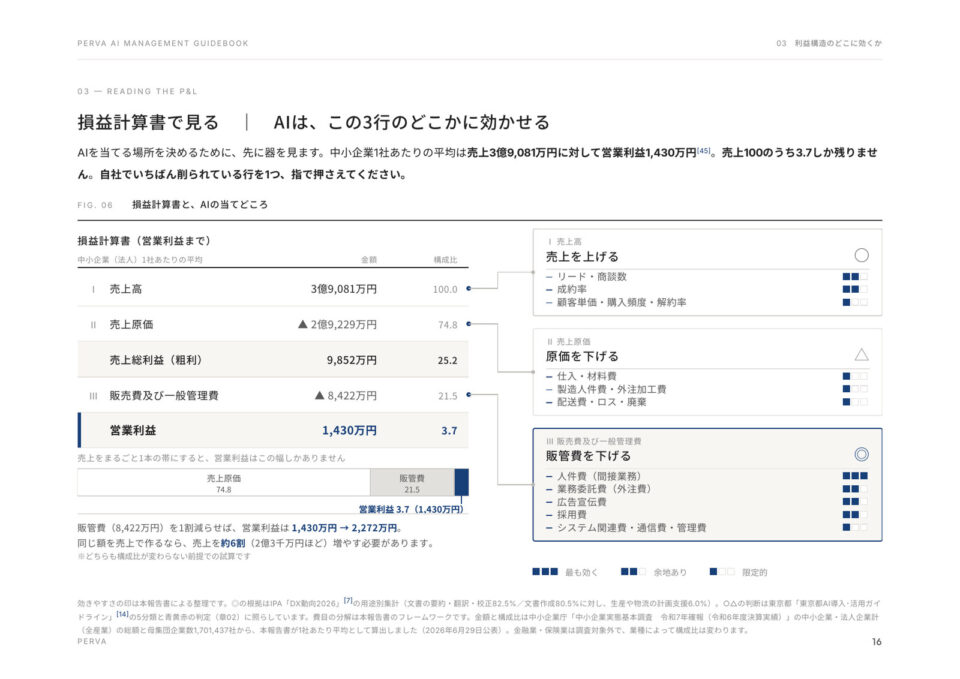Select the amount ▲2億9,229万円

(x=337, y=324)
